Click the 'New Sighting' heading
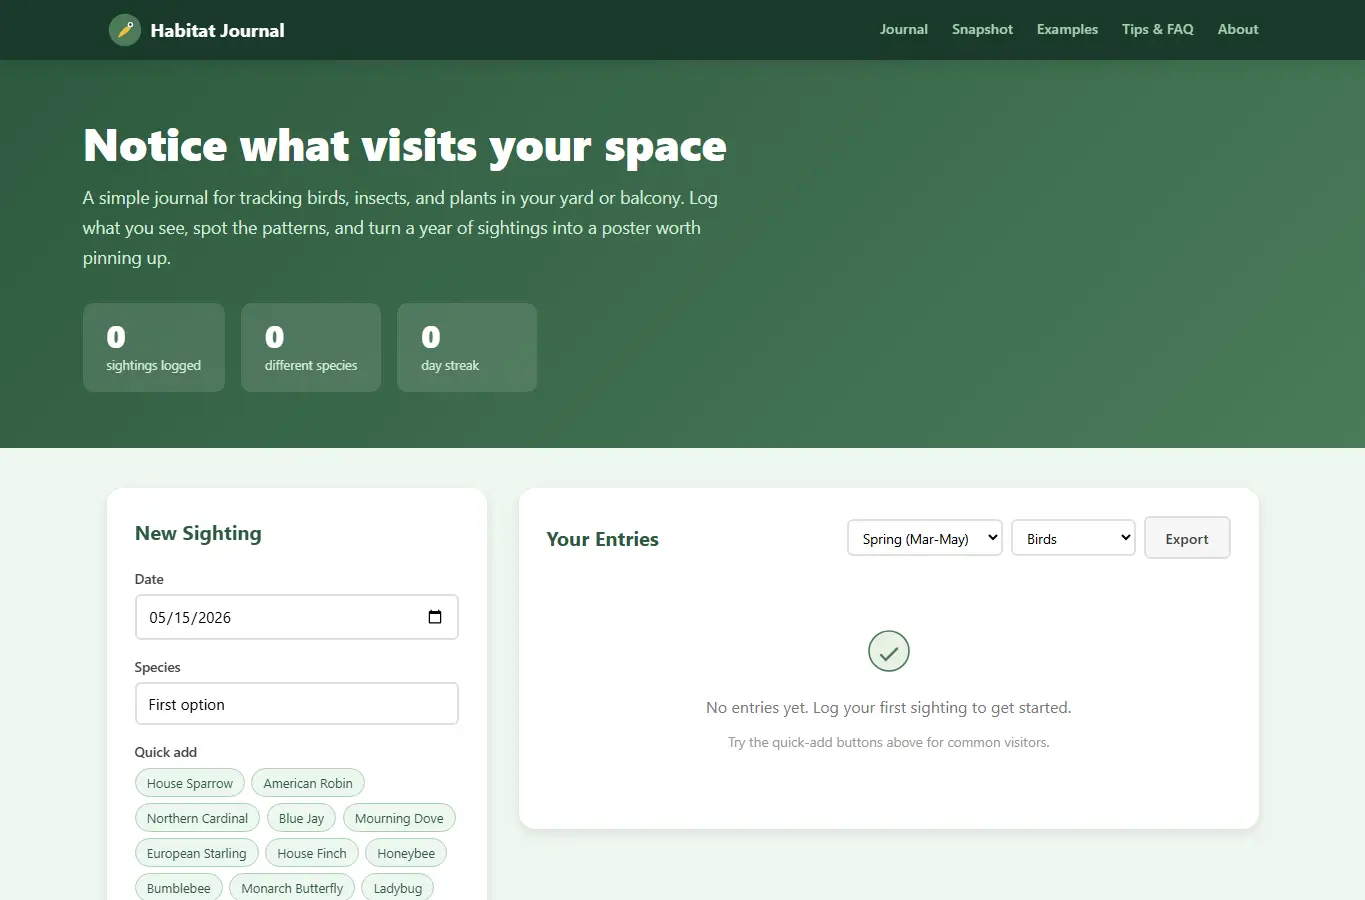Viewport: 1365px width, 900px height. 198,533
